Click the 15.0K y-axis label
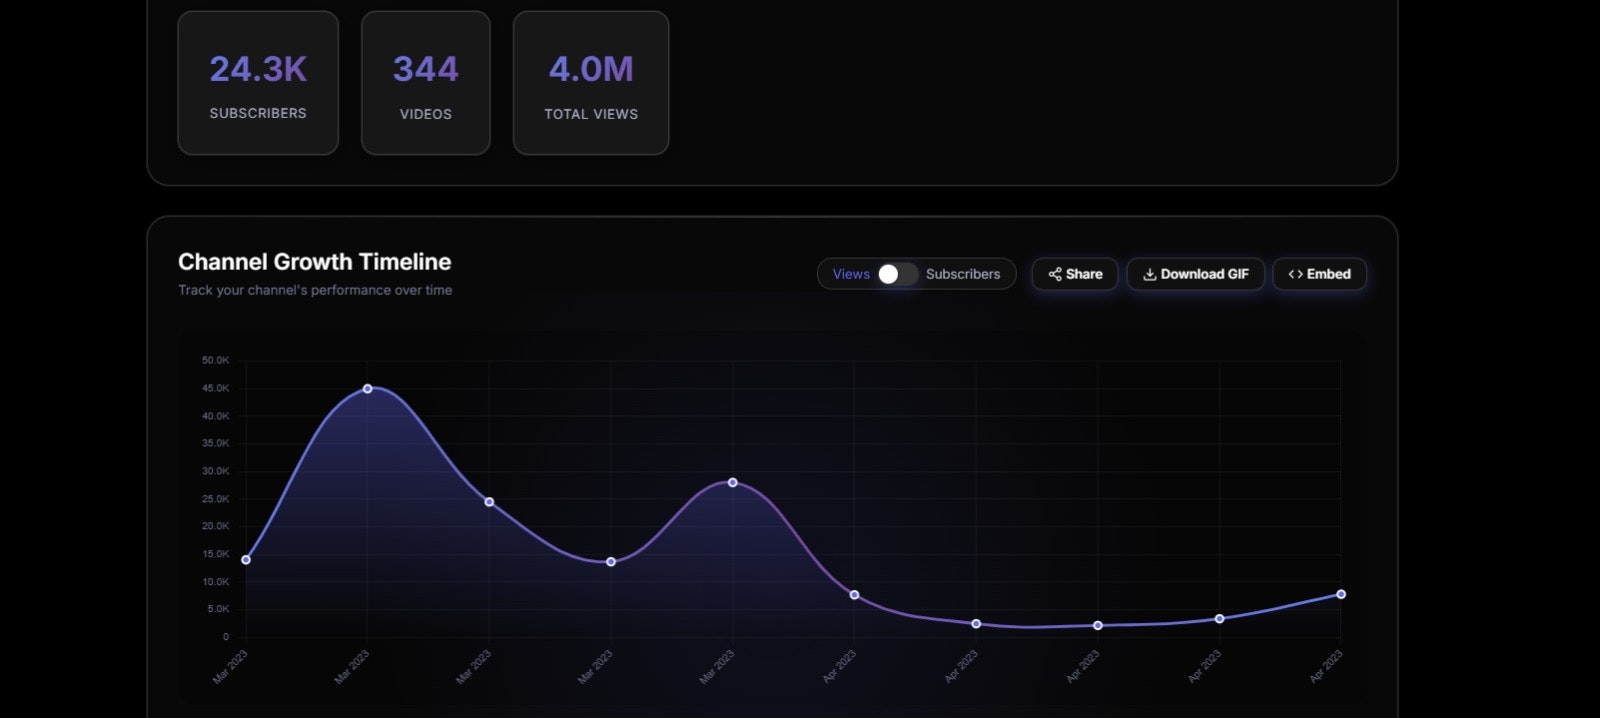 (215, 554)
